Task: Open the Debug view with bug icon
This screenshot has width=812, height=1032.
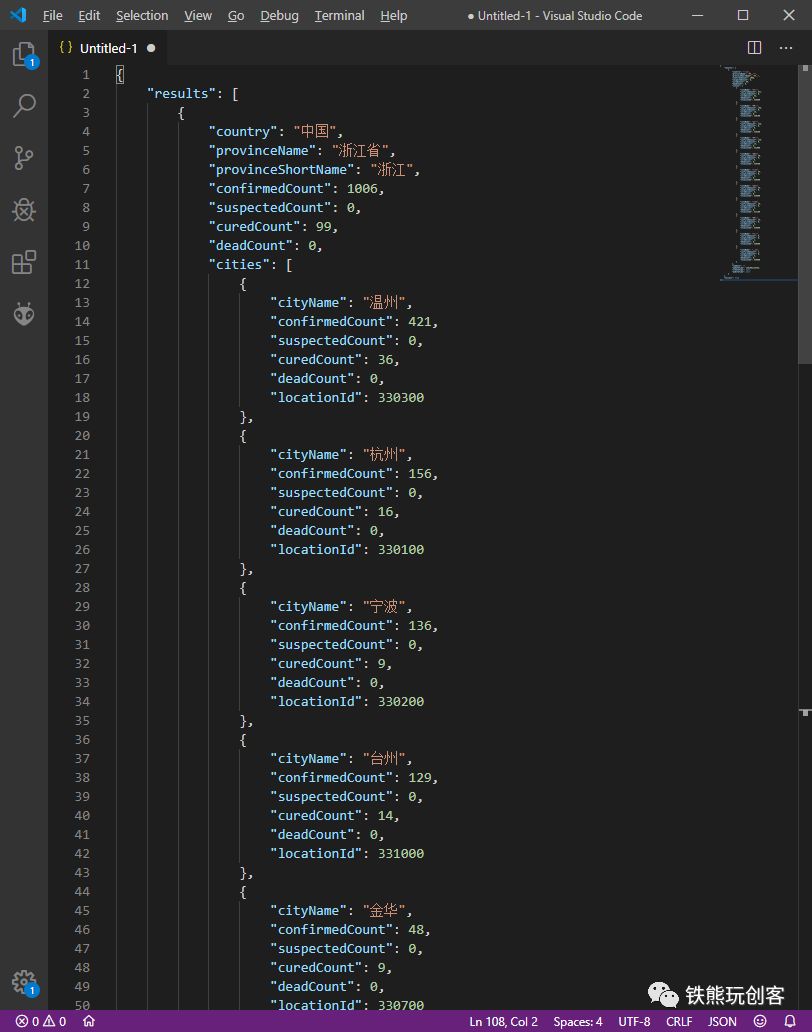Action: [24, 210]
